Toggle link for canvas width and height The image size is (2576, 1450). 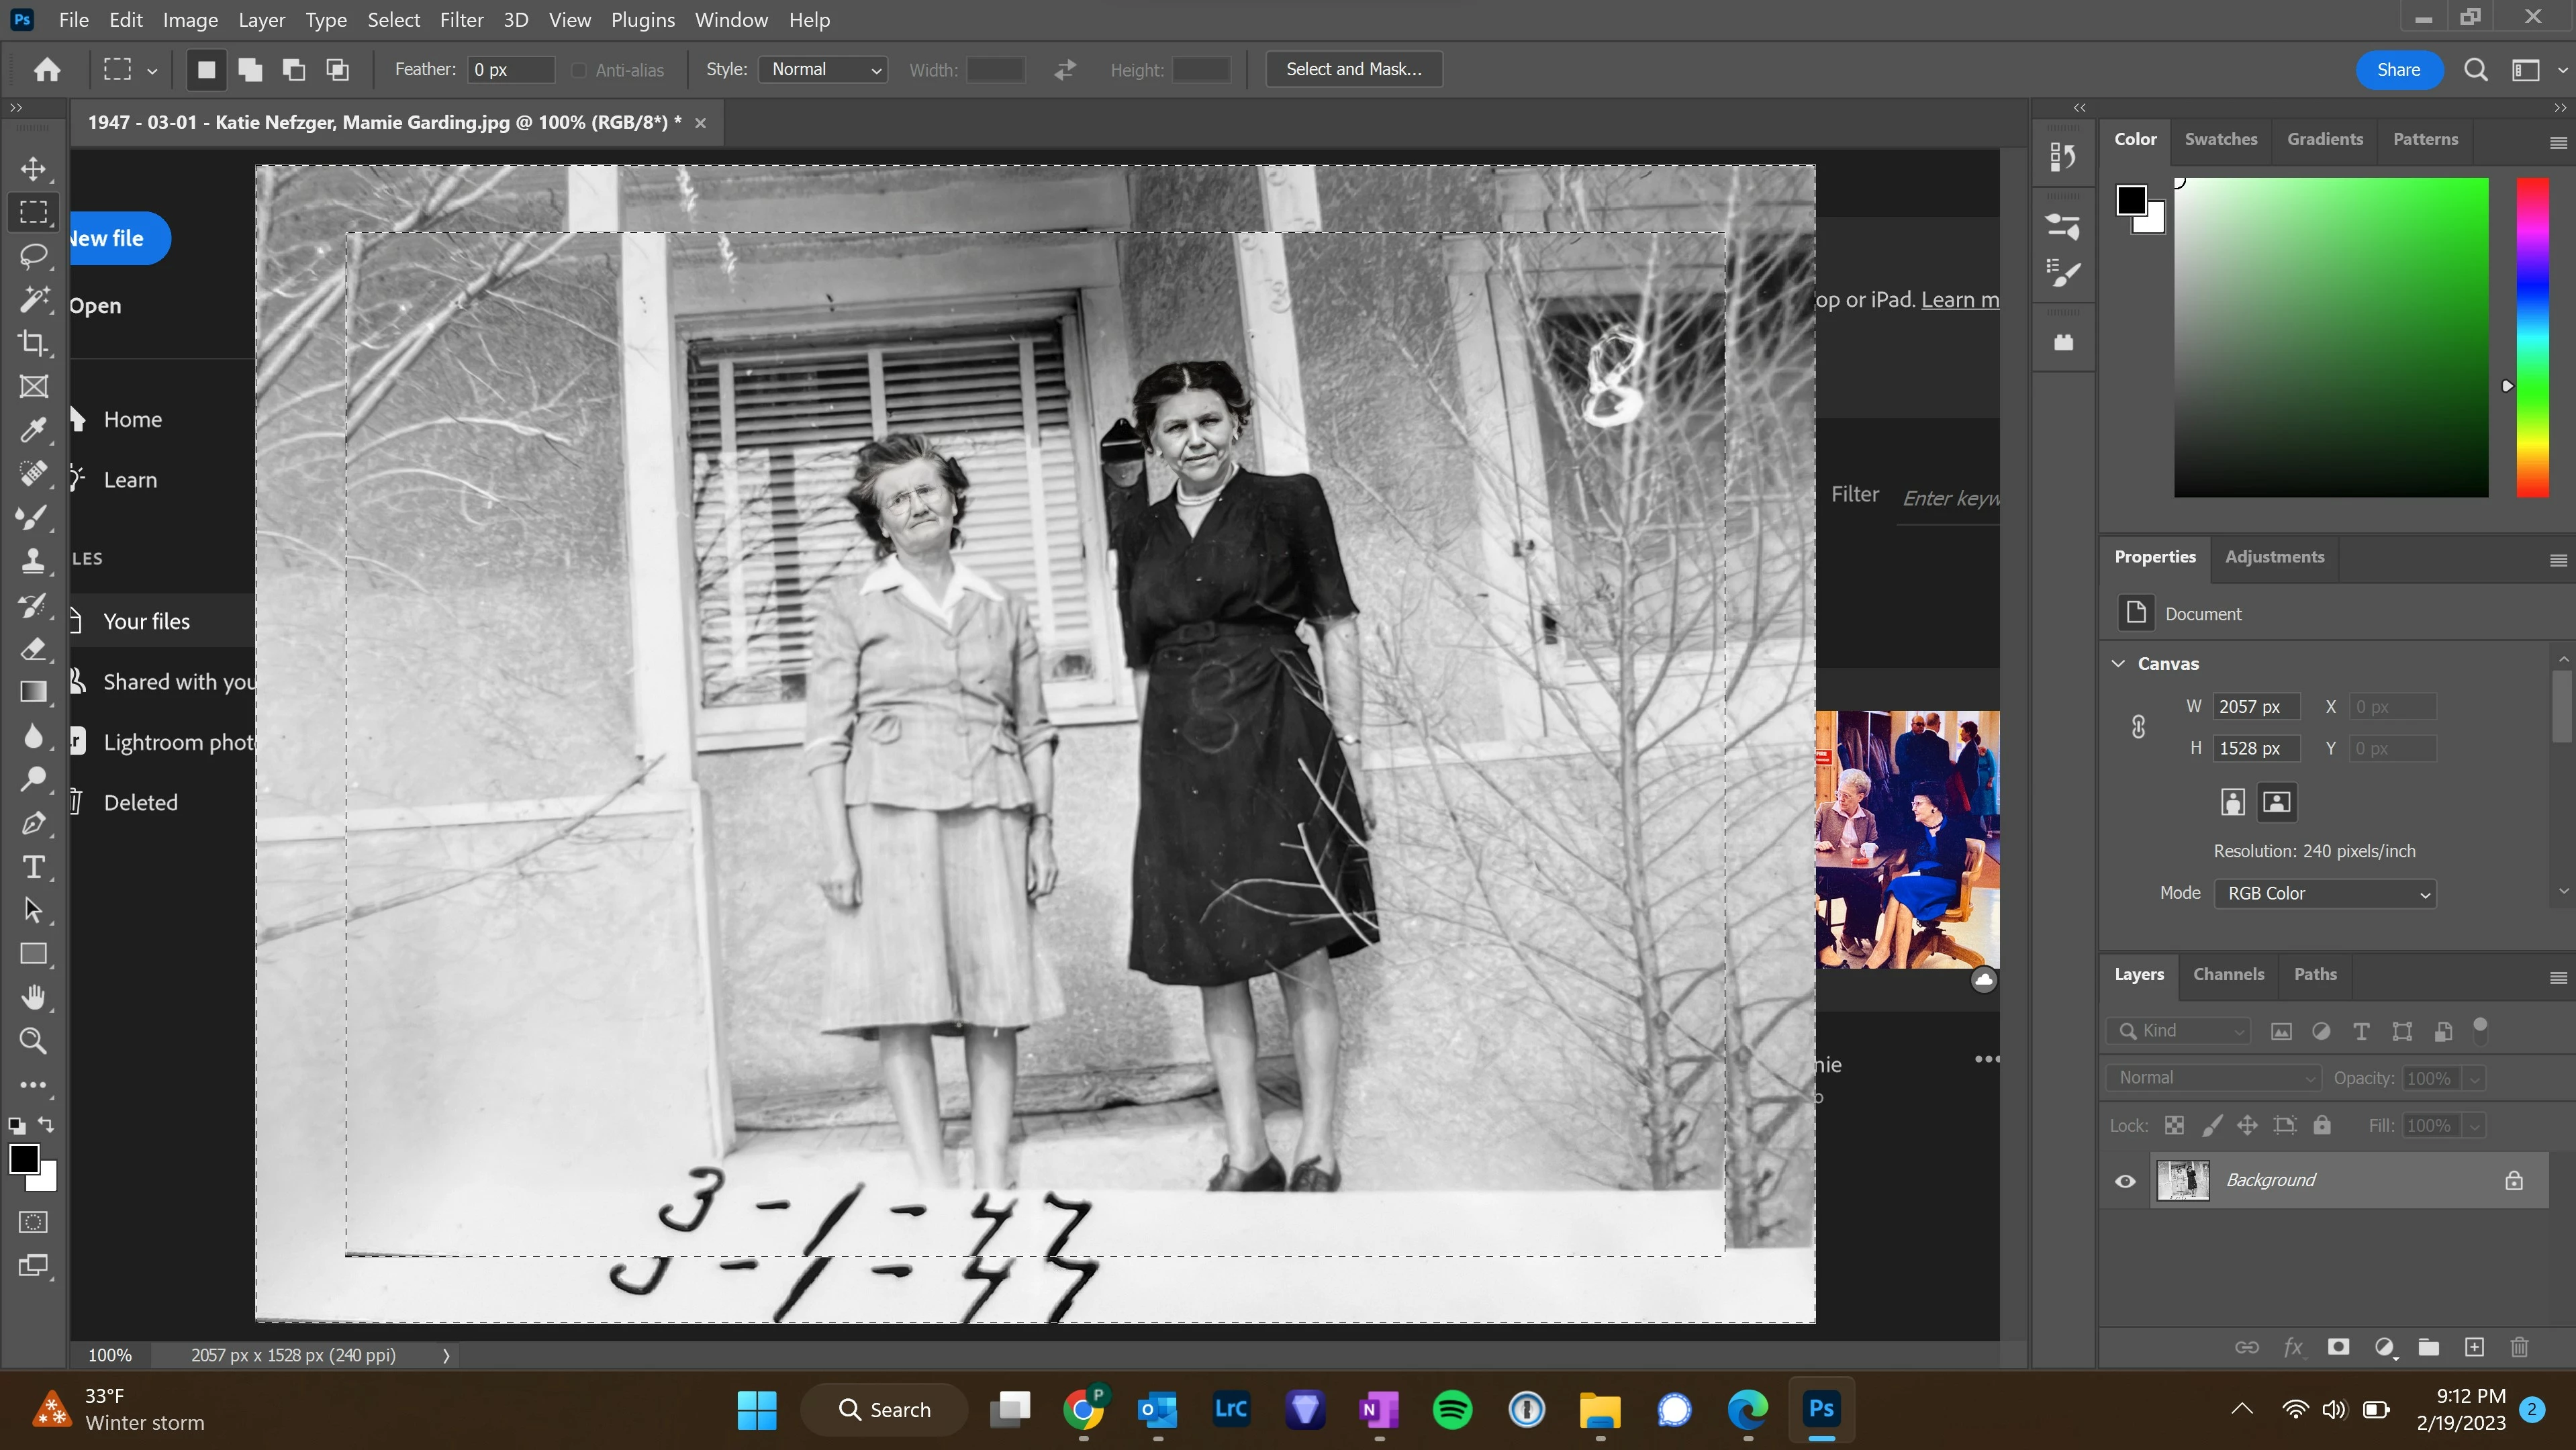tap(2138, 727)
